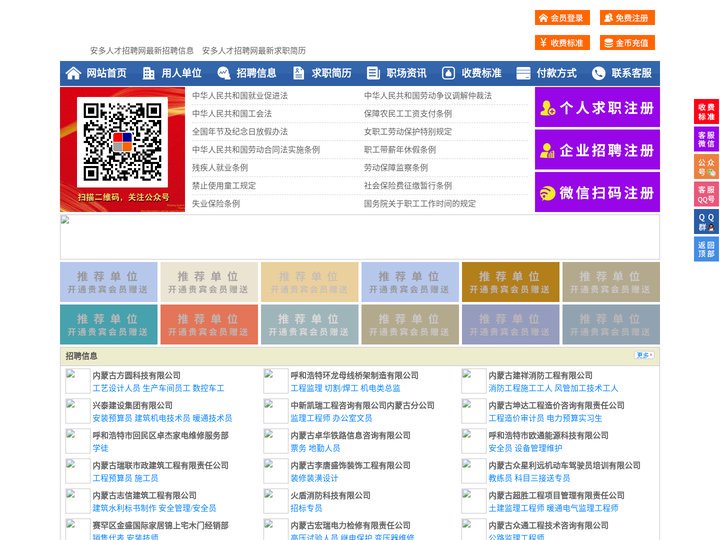Click the job link 装修装潢设计
This screenshot has width=720, height=540.
click(x=314, y=478)
